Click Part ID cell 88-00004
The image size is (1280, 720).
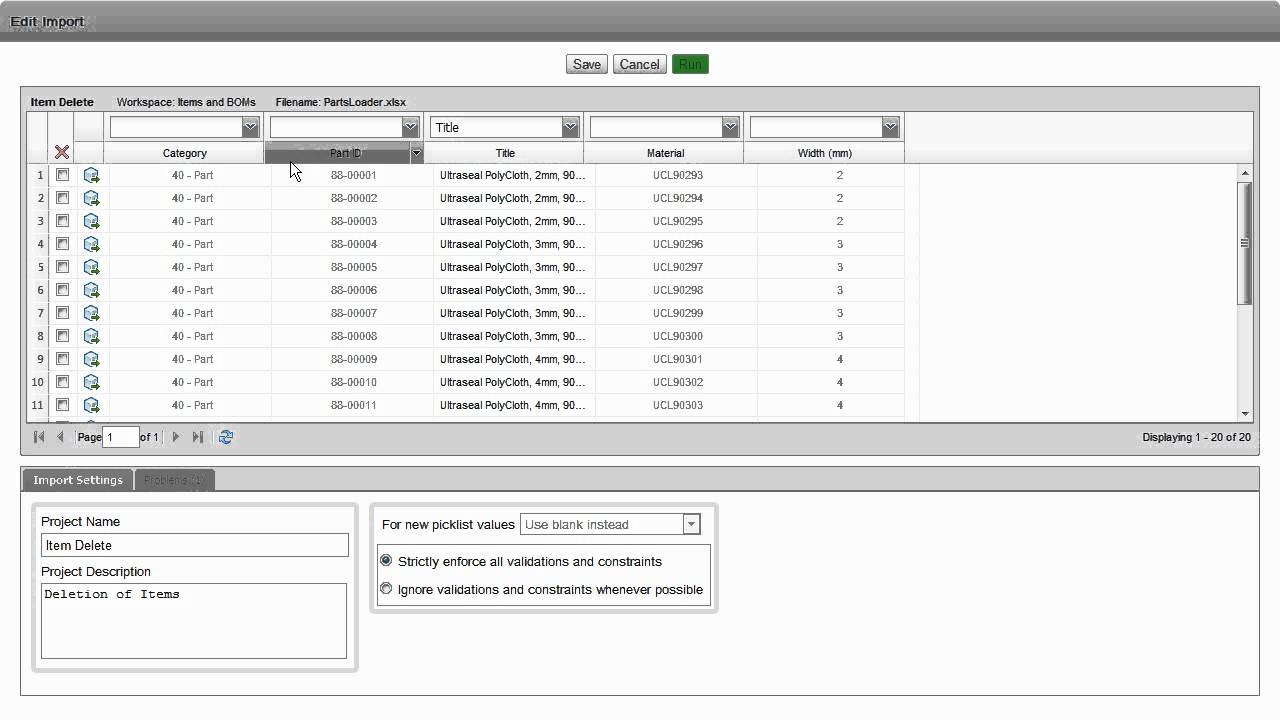(x=354, y=244)
